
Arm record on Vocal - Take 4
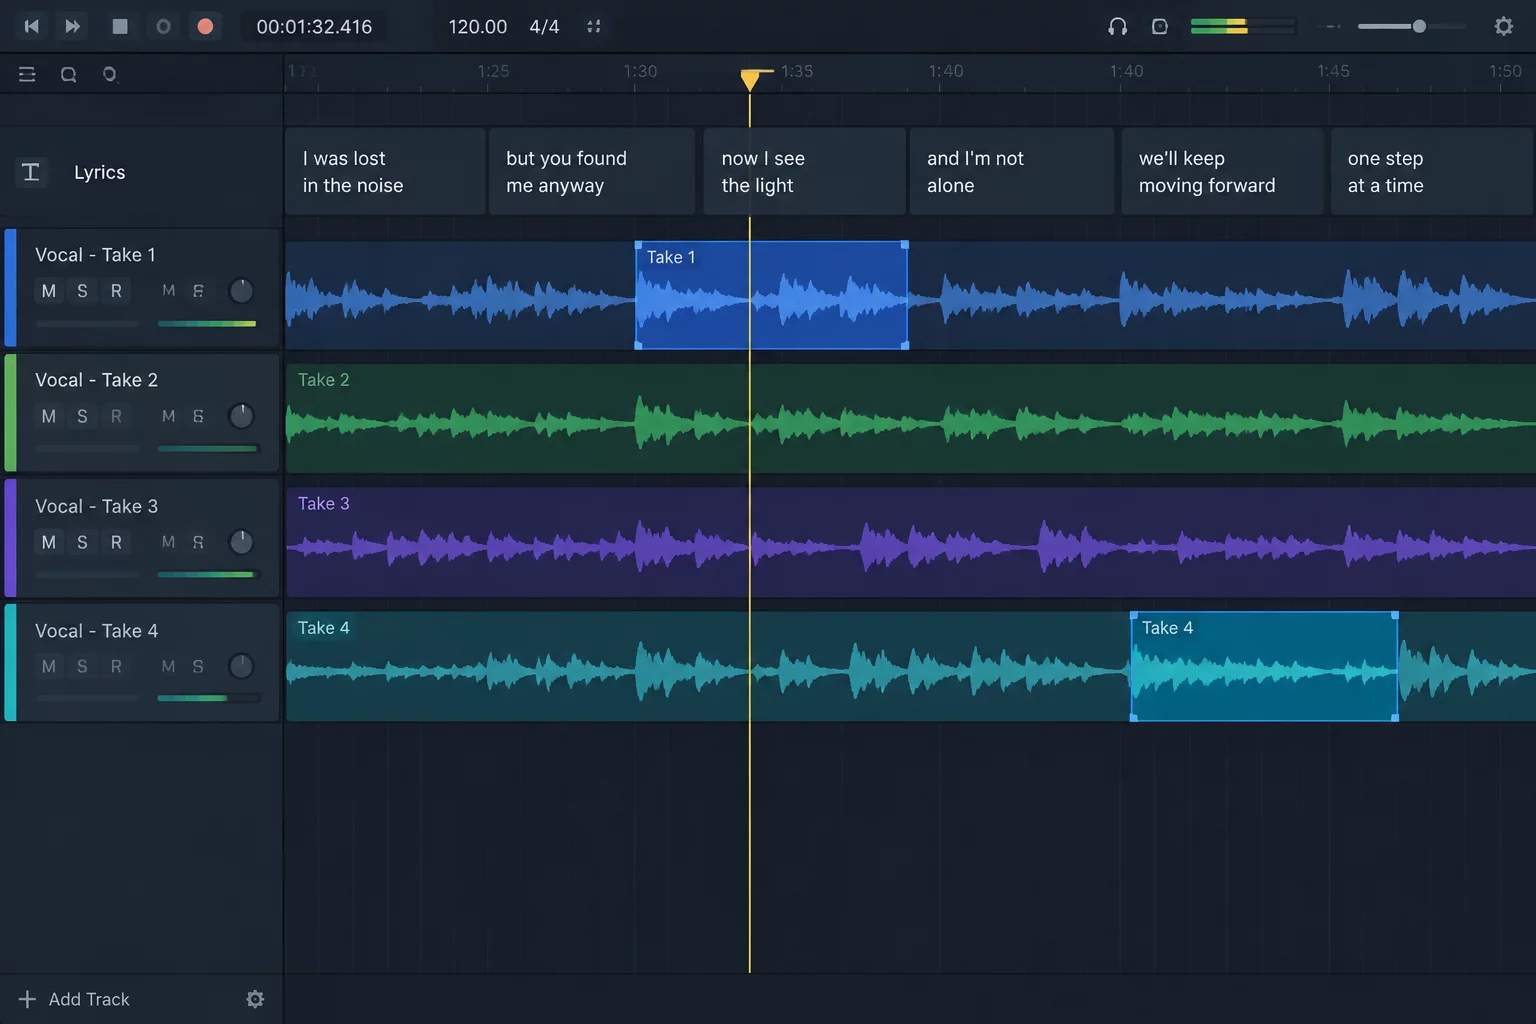[116, 666]
